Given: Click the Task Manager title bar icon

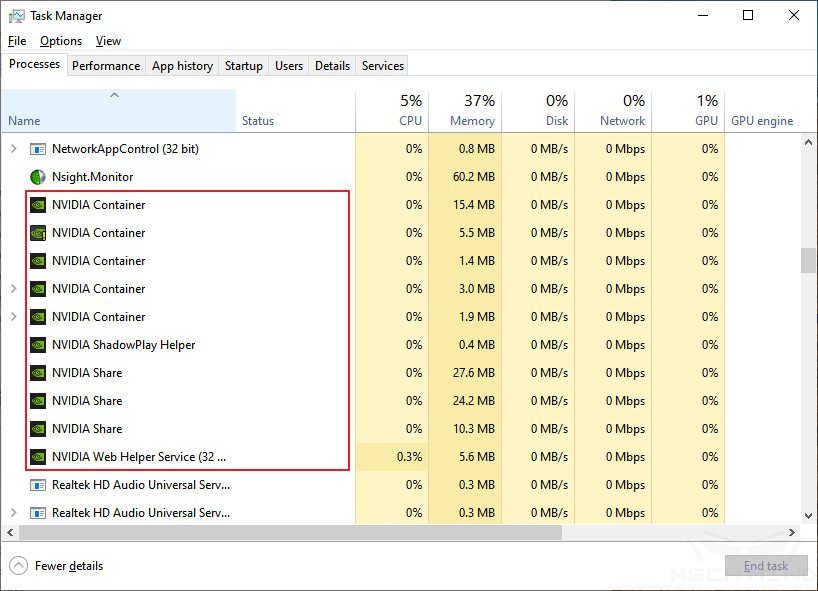Looking at the screenshot, I should click(16, 16).
